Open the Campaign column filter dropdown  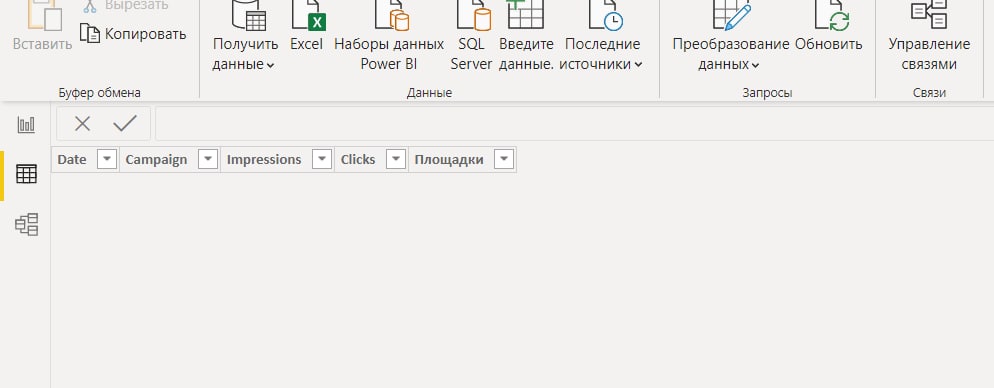[208, 160]
